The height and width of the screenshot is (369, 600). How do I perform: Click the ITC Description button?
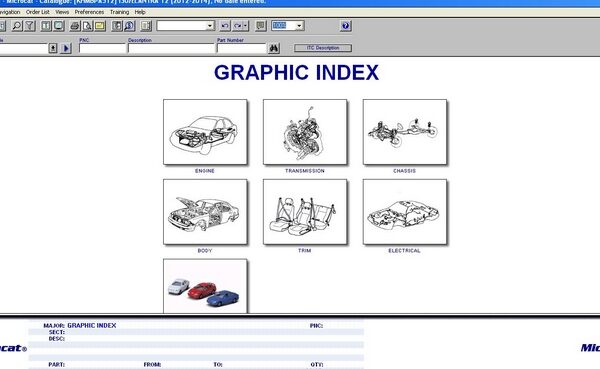[x=323, y=48]
